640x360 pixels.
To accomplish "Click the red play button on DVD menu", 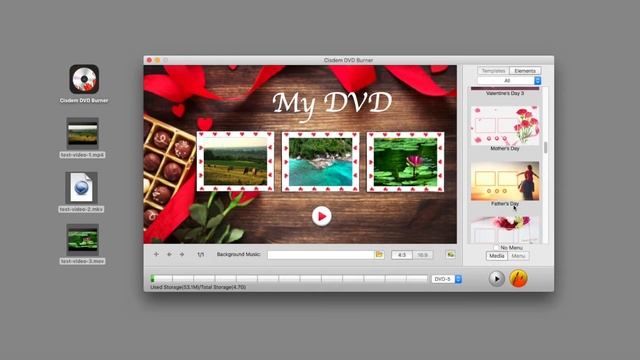I will [x=322, y=216].
